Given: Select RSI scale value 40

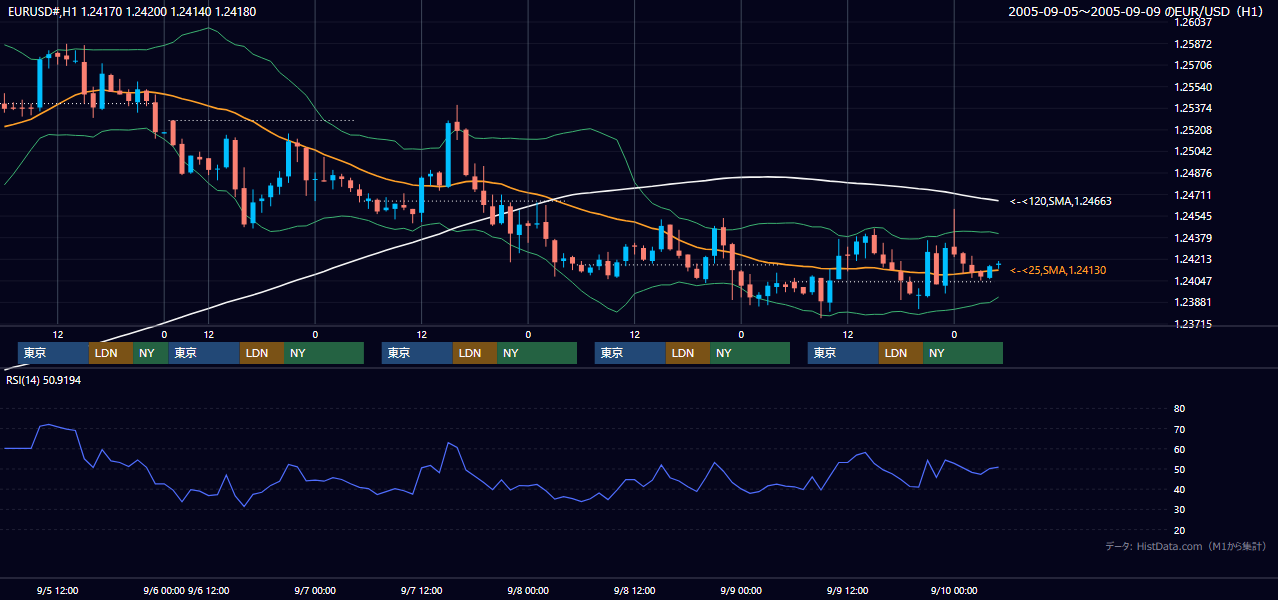Looking at the screenshot, I should (1180, 489).
